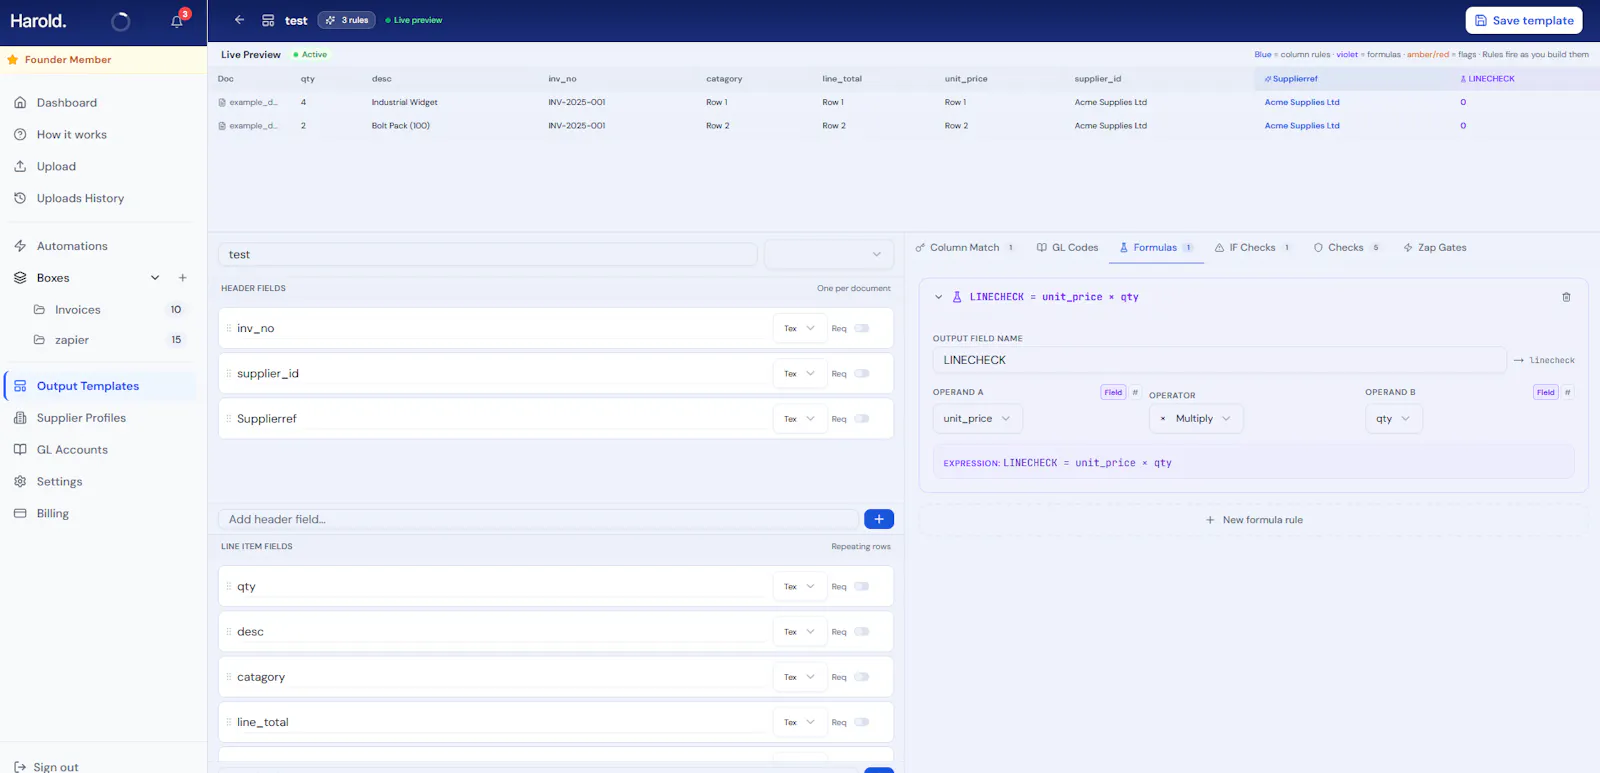The width and height of the screenshot is (1600, 773).
Task: Open Output Templates in sidebar
Action: click(100, 386)
